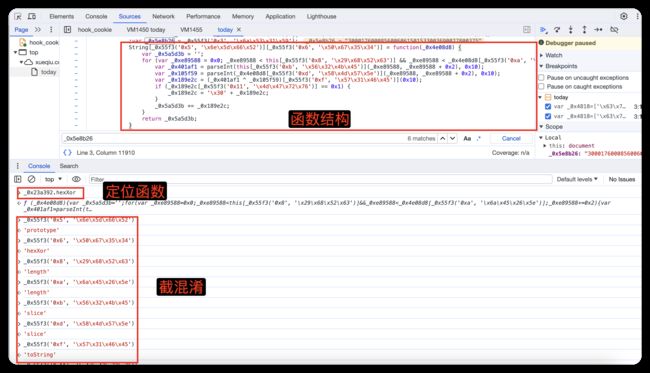Collapse the today breakpoints group
Screen dimensions: 650x373
coord(541,97)
